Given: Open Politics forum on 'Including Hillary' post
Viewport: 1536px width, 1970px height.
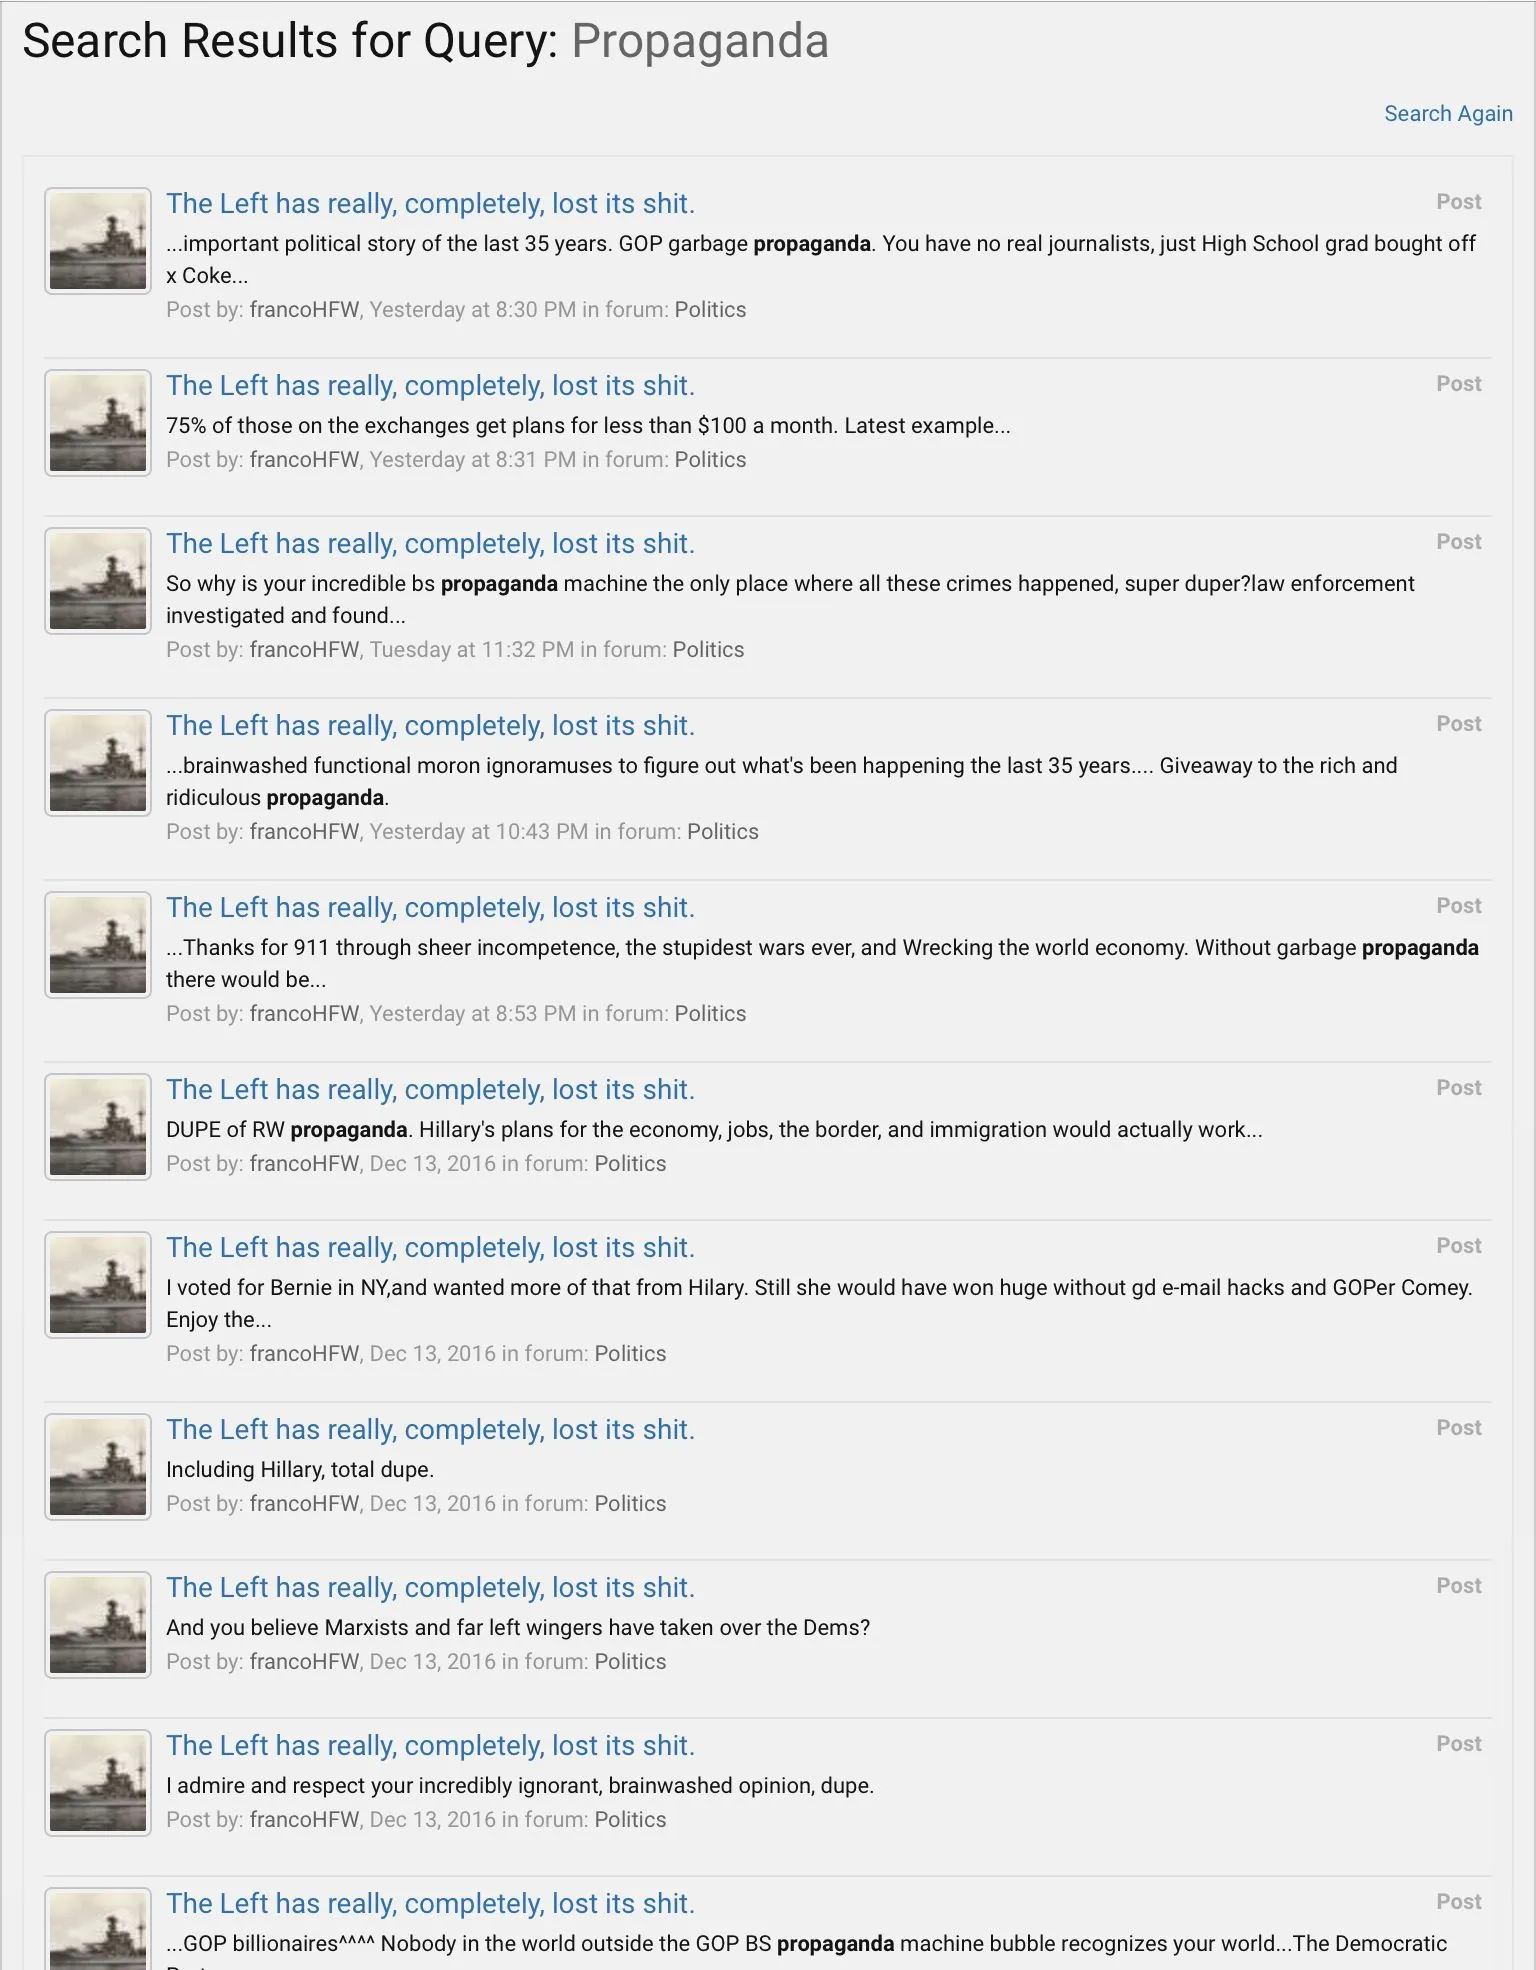Looking at the screenshot, I should tap(630, 1504).
